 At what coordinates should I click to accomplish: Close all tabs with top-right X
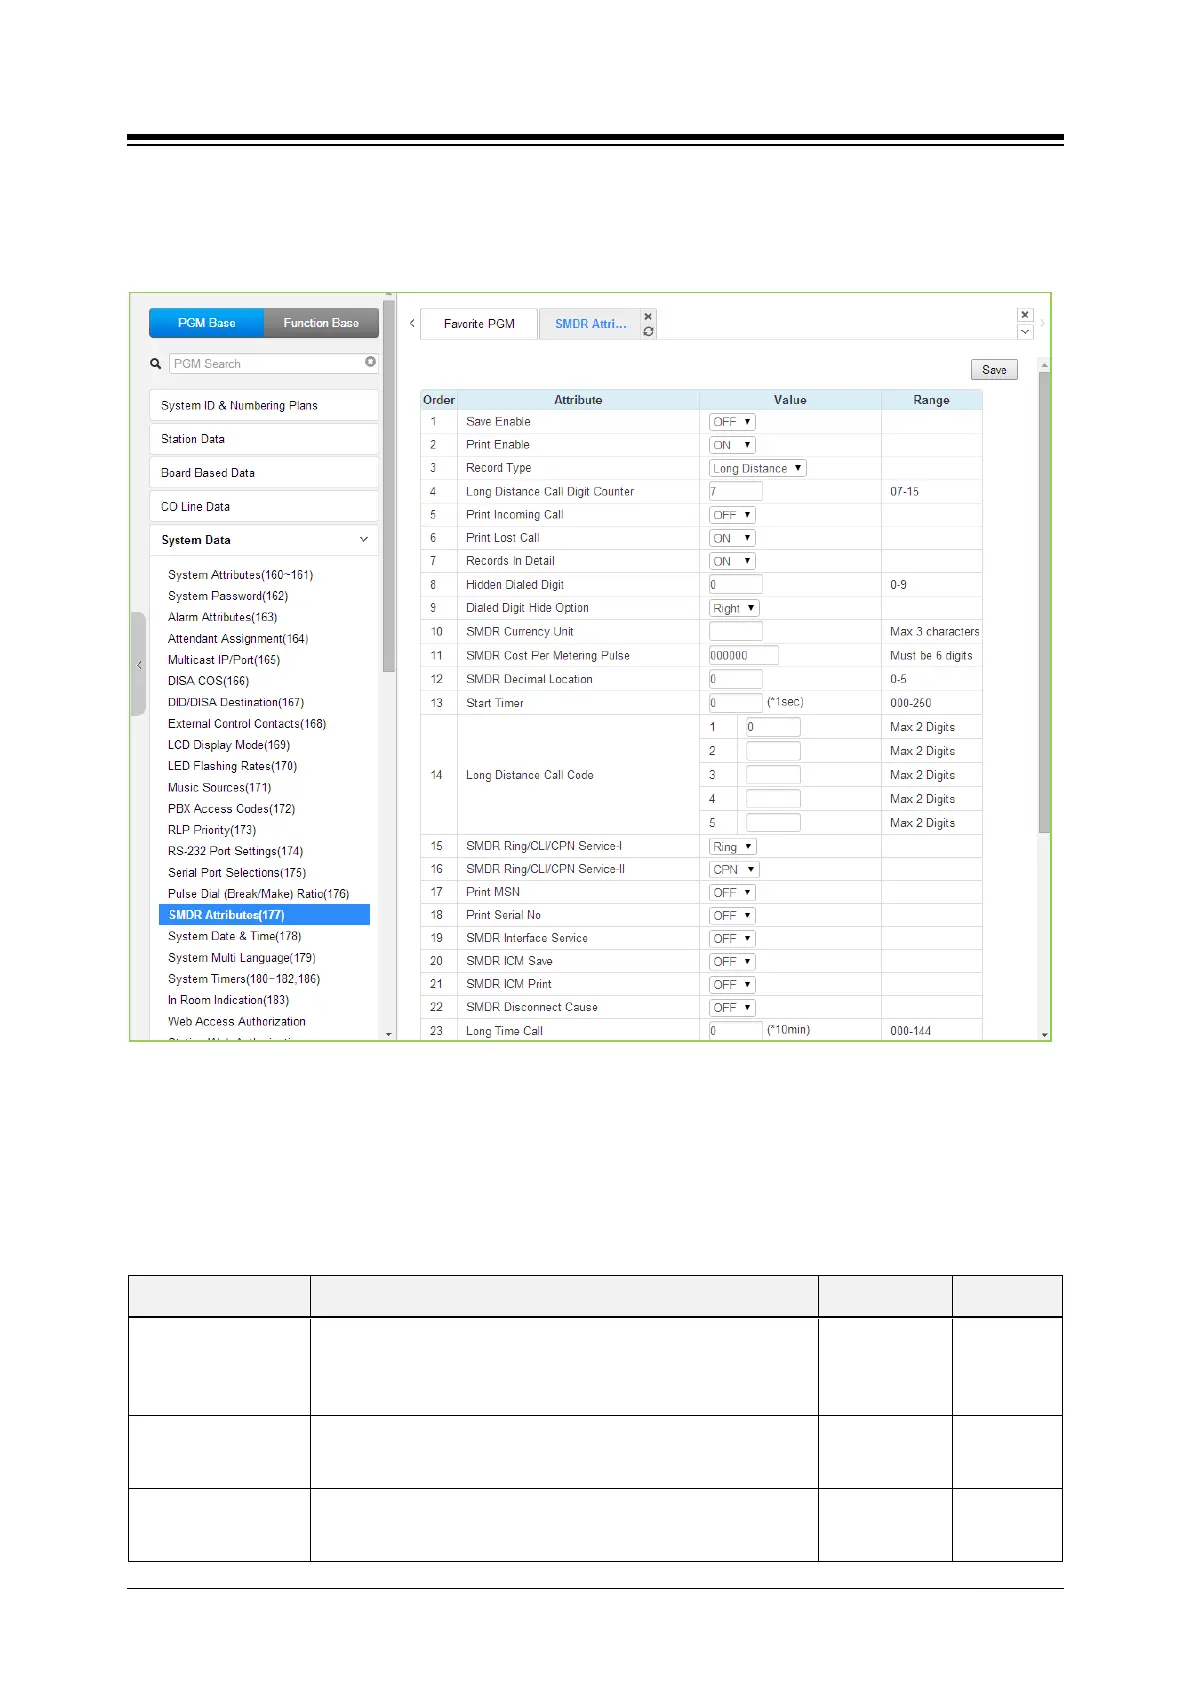(1025, 315)
